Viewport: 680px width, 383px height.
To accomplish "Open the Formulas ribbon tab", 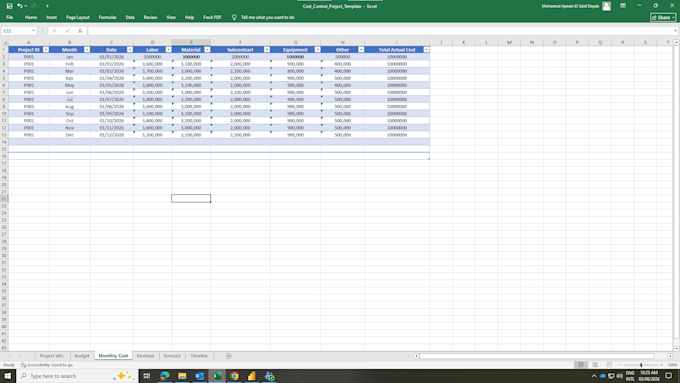I will coord(107,17).
